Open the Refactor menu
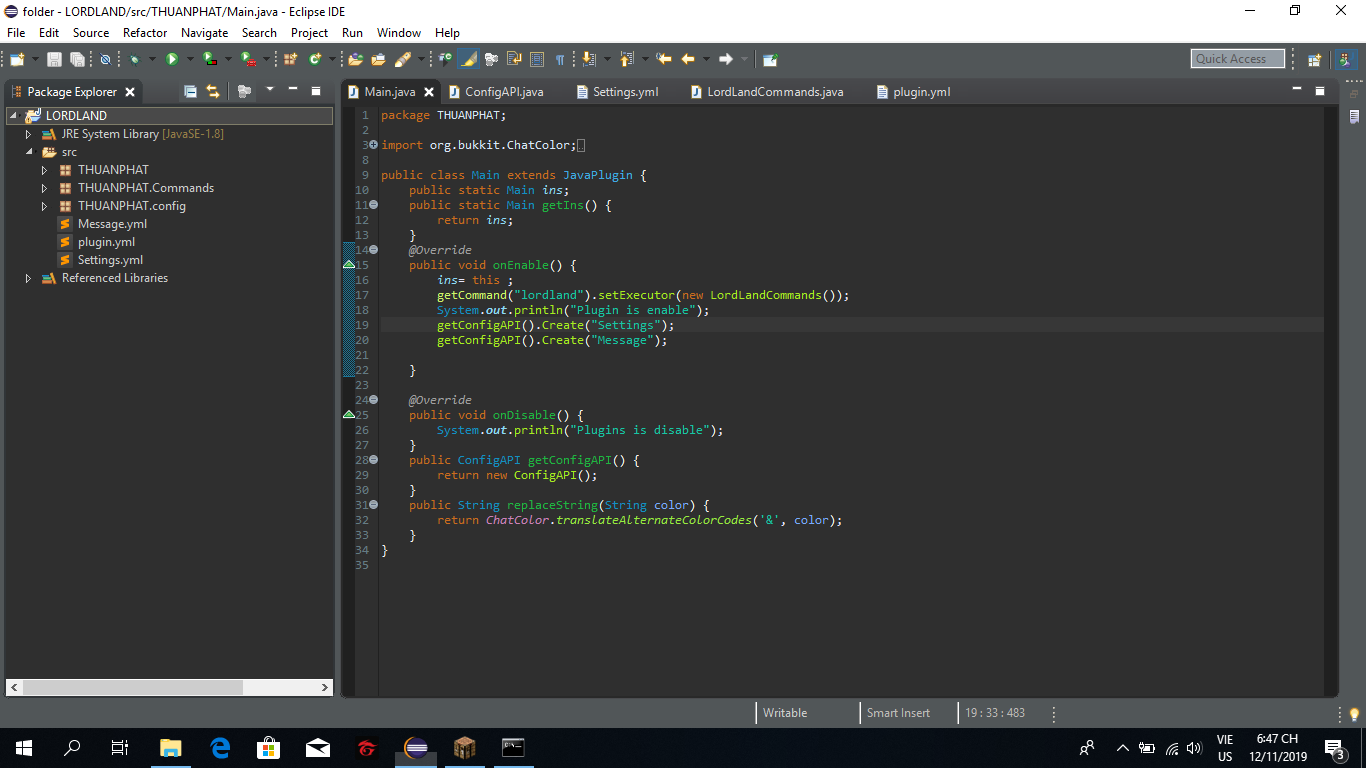 145,33
